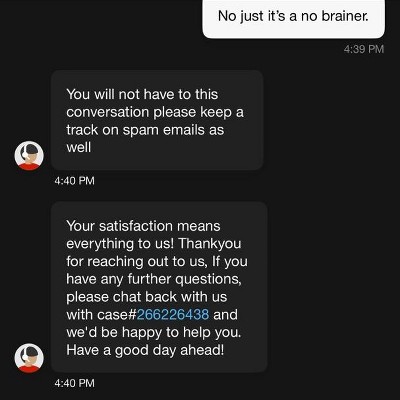Click the 4:39 PM timestamp
Image resolution: width=400 pixels, height=400 pixels.
coord(364,49)
